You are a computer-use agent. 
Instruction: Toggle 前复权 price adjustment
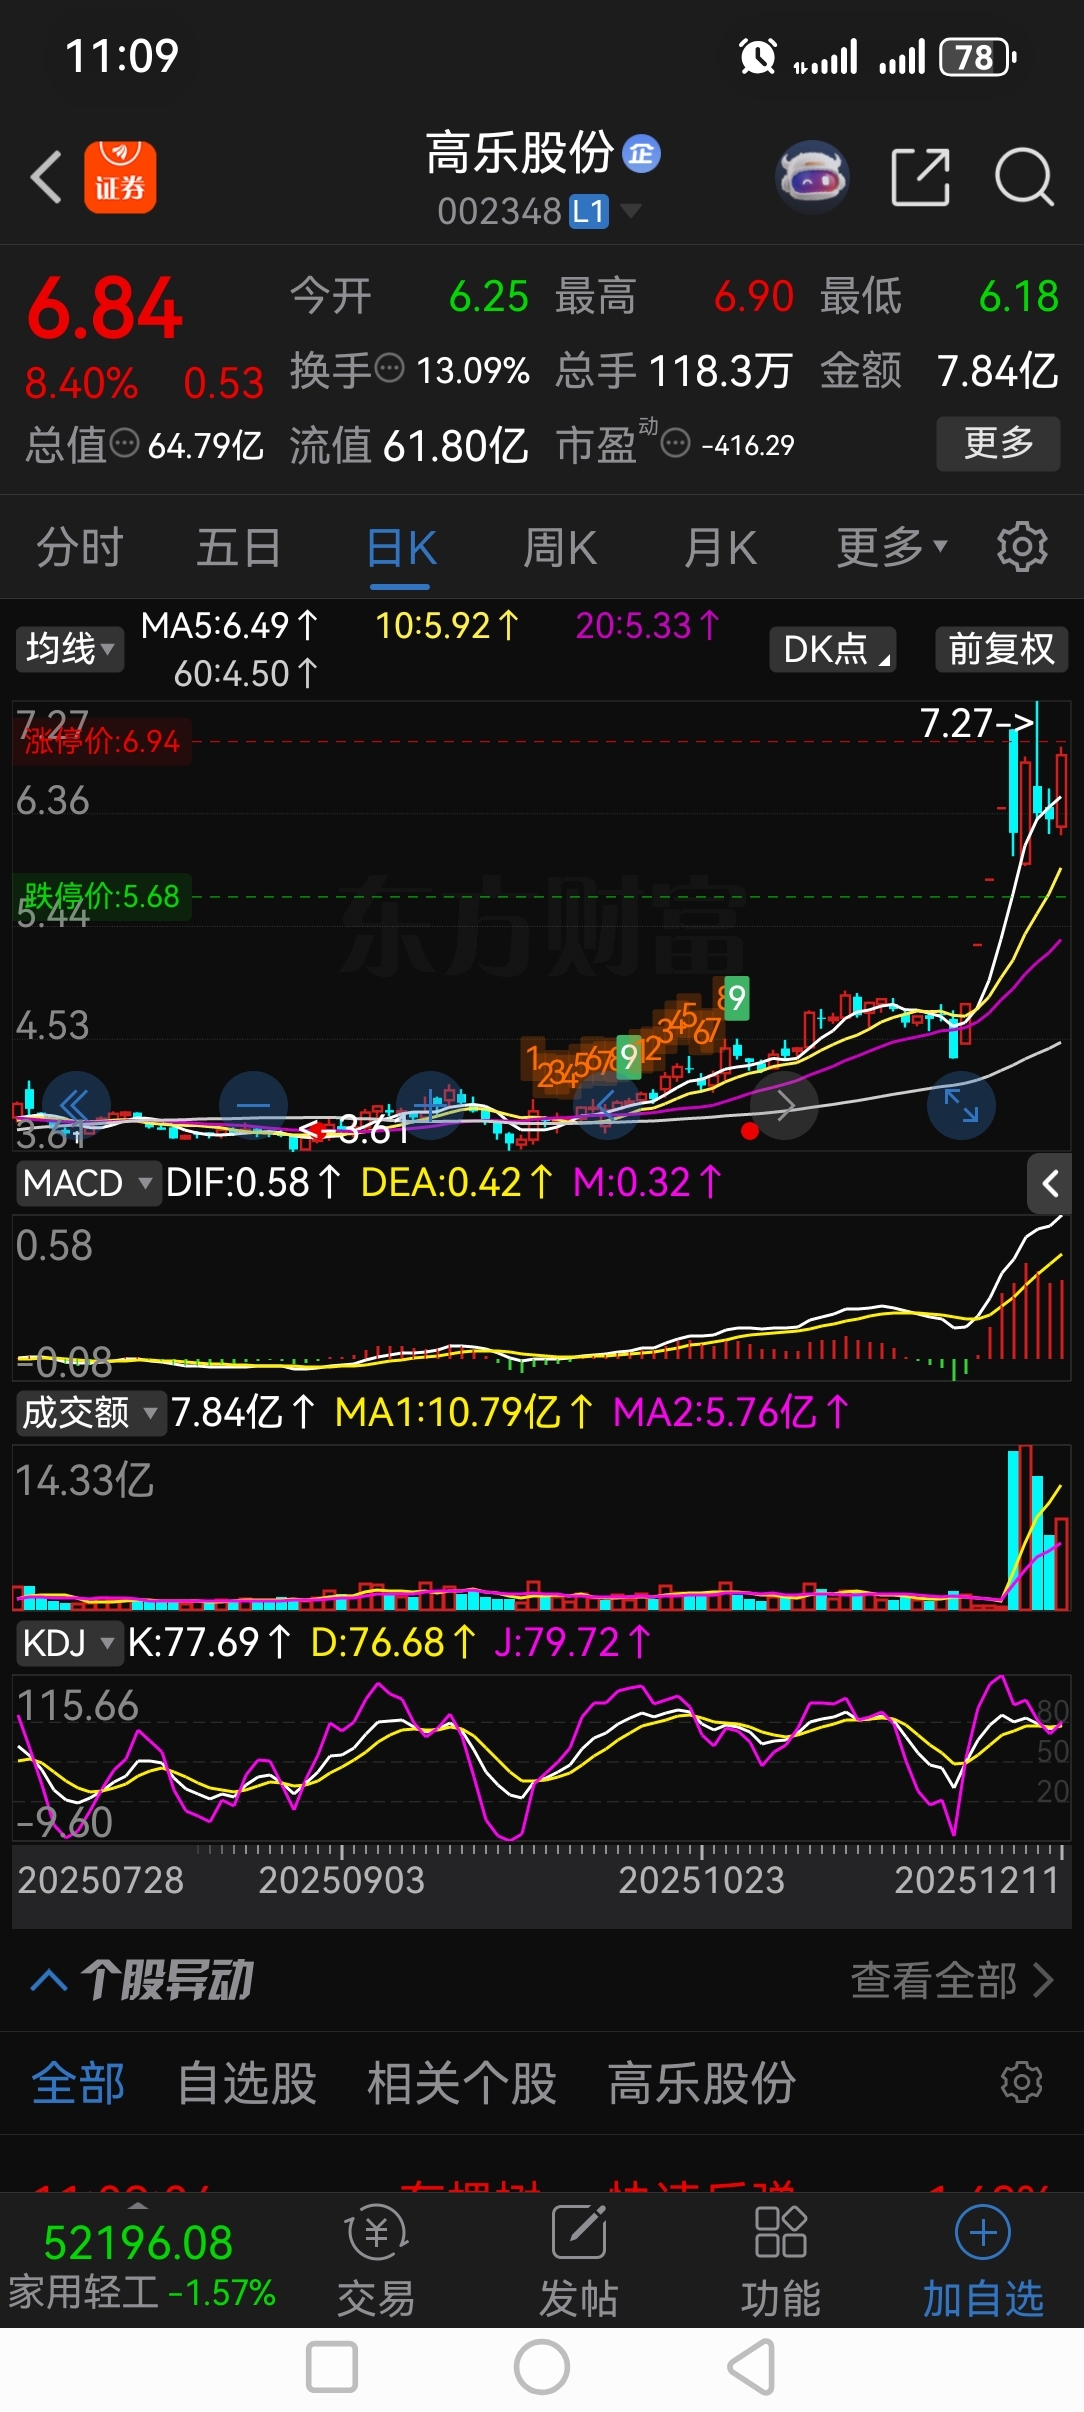pos(1002,649)
